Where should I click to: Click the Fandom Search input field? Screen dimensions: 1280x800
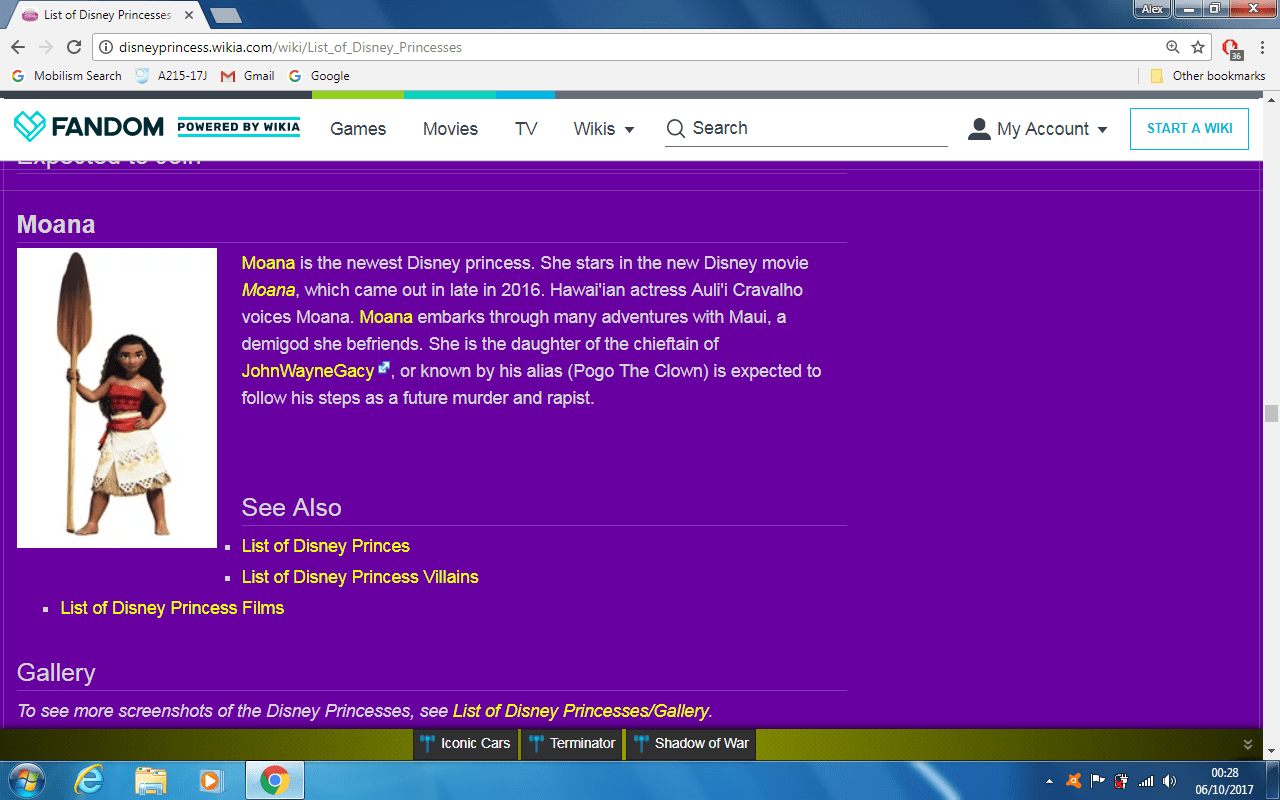pyautogui.click(x=806, y=128)
